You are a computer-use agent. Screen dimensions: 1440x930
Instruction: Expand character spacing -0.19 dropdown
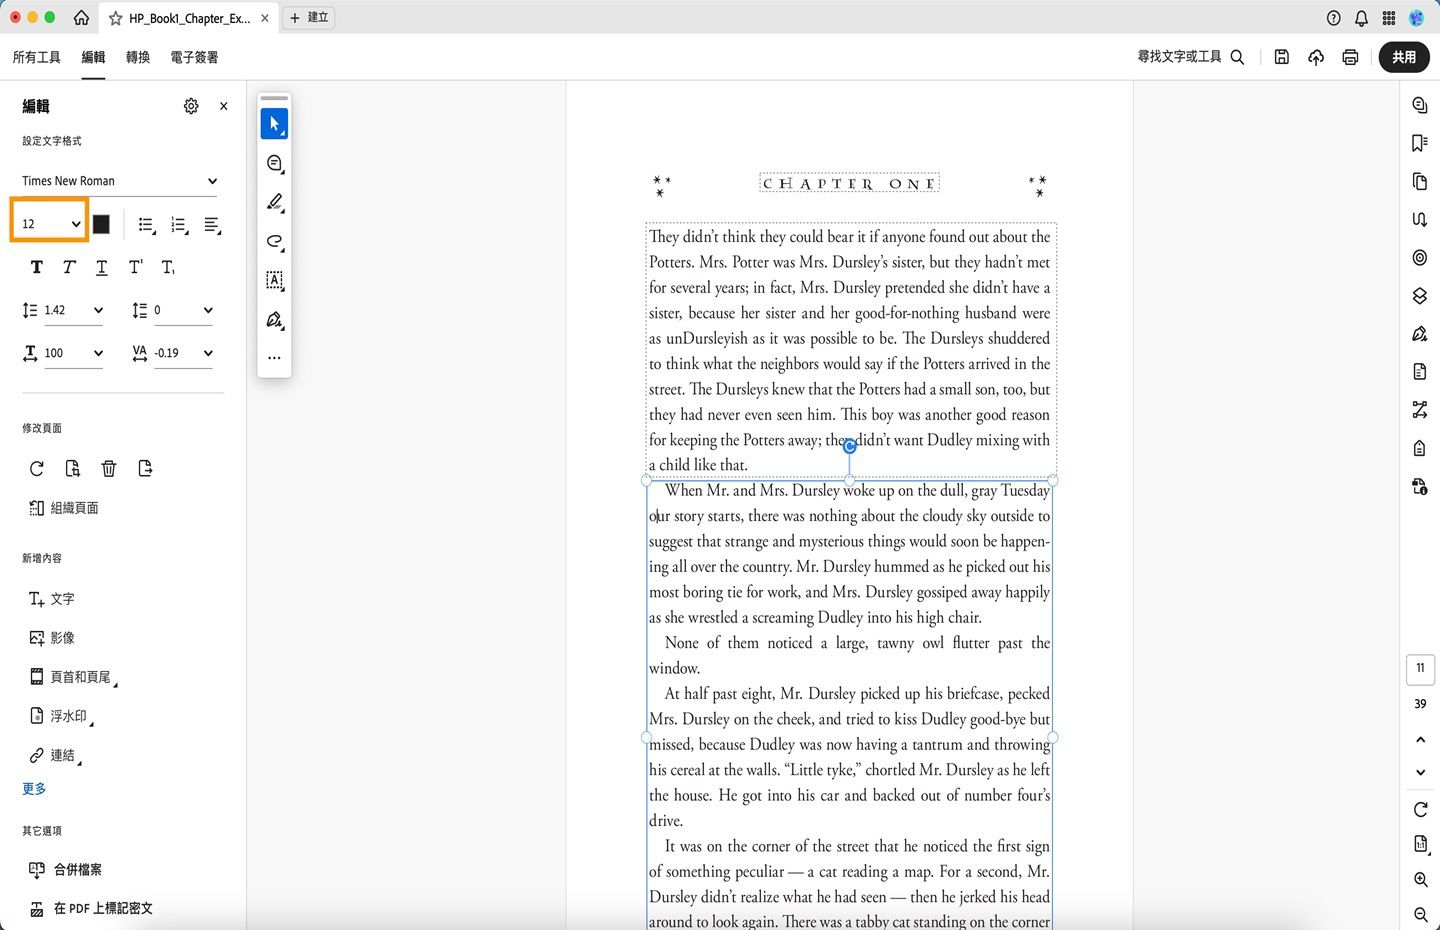[183, 353]
